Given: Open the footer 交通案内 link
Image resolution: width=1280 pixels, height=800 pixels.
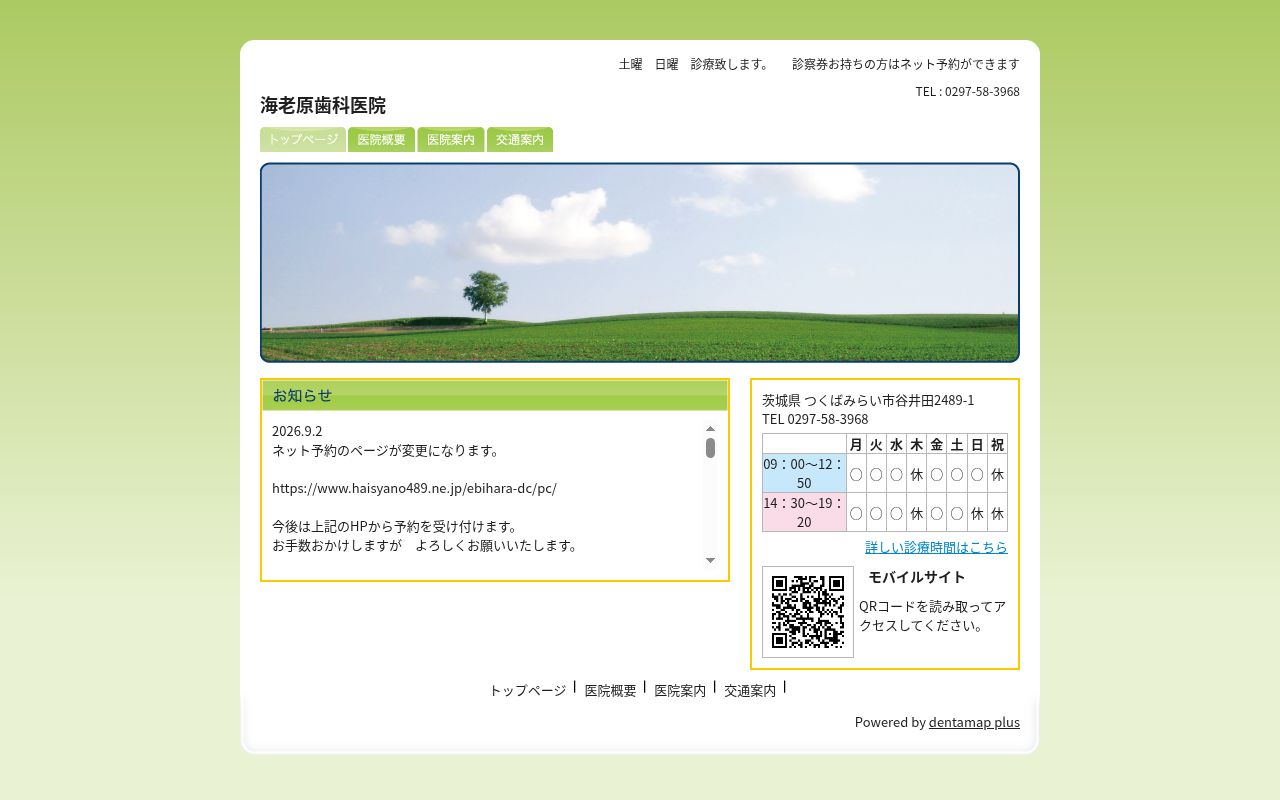Looking at the screenshot, I should [x=750, y=690].
